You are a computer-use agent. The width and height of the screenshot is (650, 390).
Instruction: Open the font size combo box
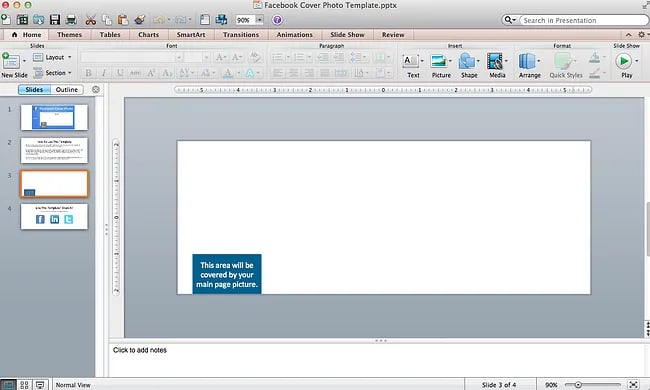[197, 57]
